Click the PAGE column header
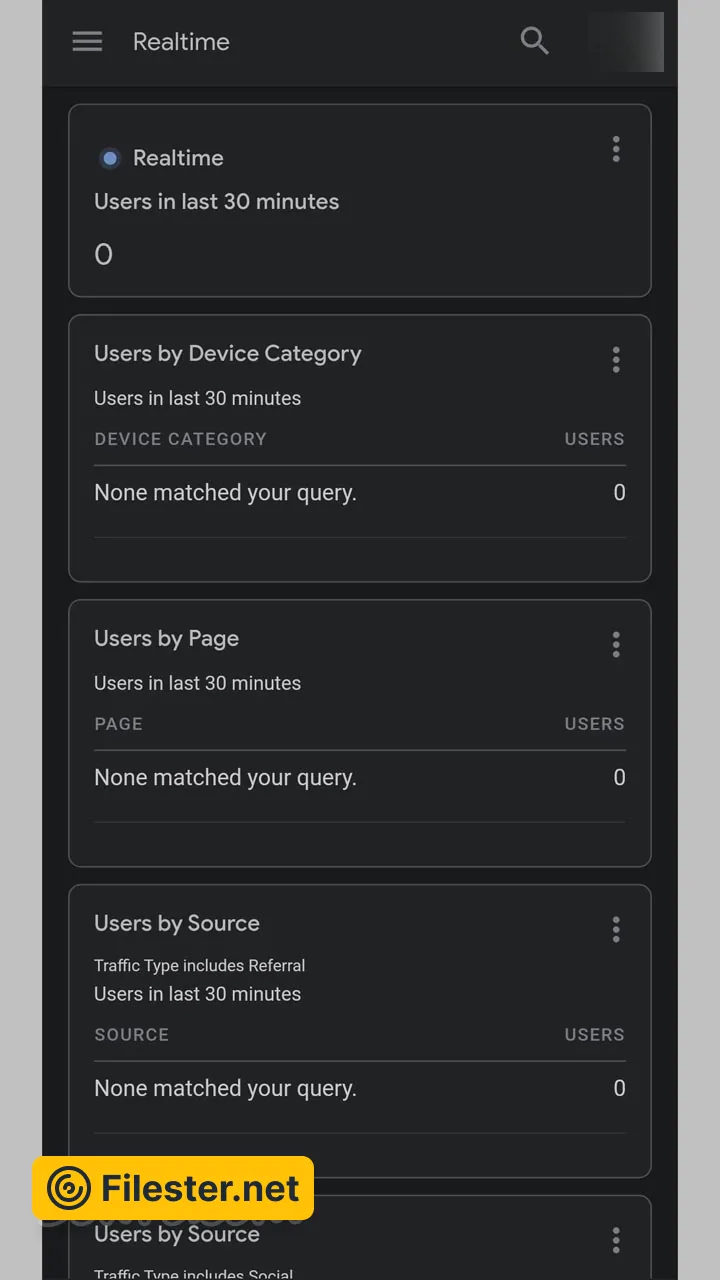Screen dimensions: 720x1280 coord(118,724)
